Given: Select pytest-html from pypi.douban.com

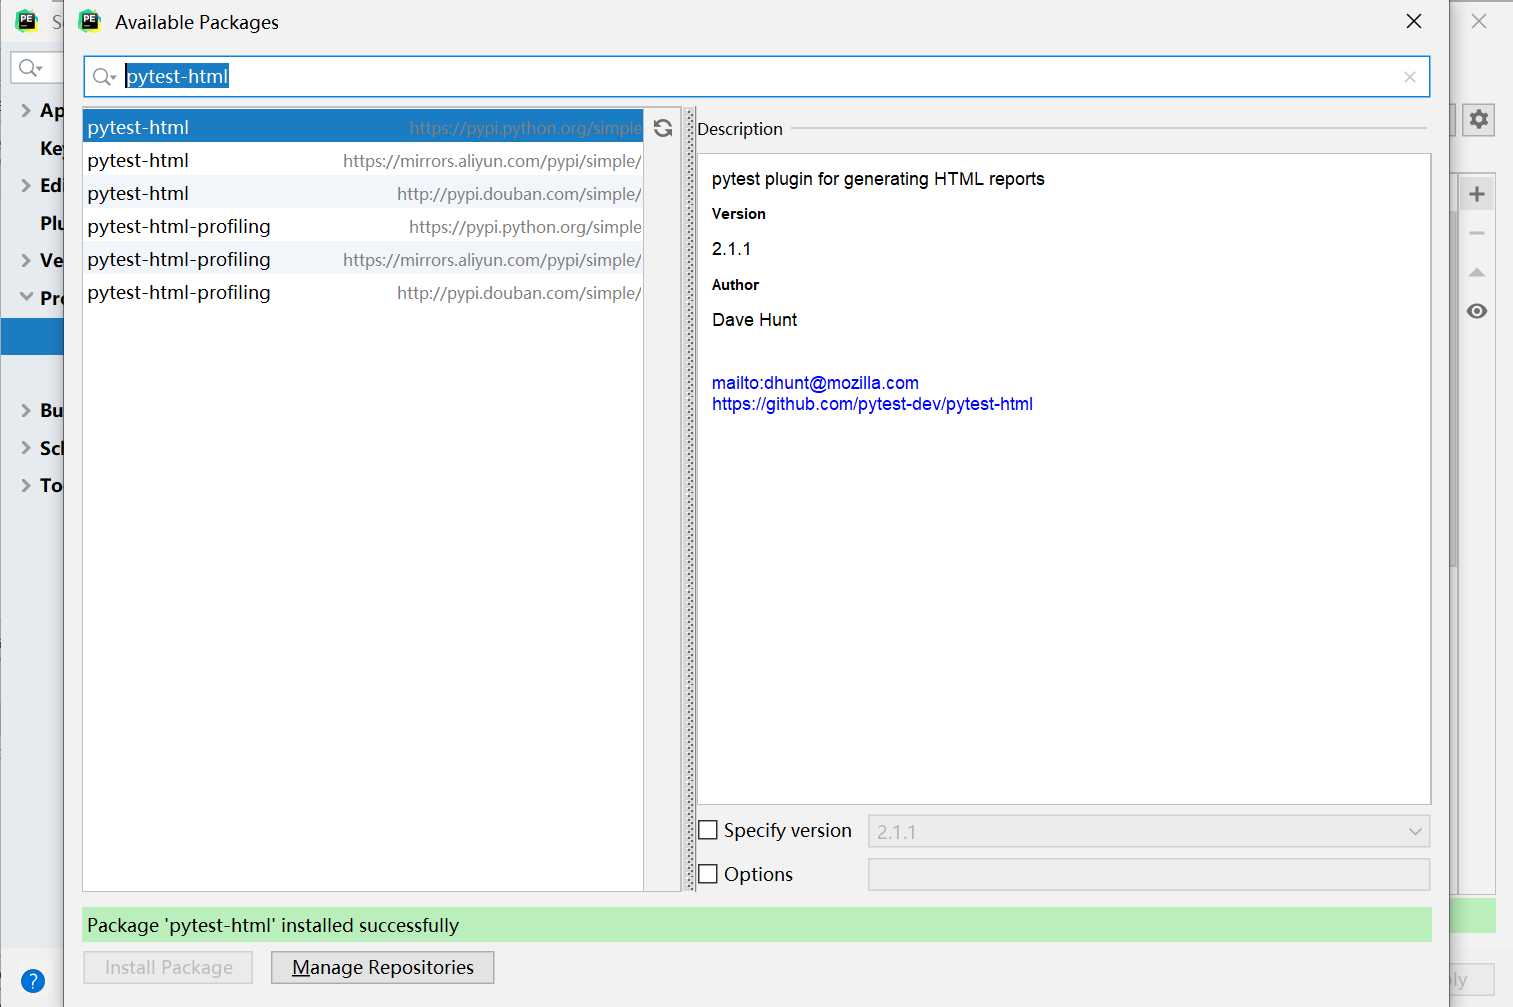Looking at the screenshot, I should (x=363, y=193).
